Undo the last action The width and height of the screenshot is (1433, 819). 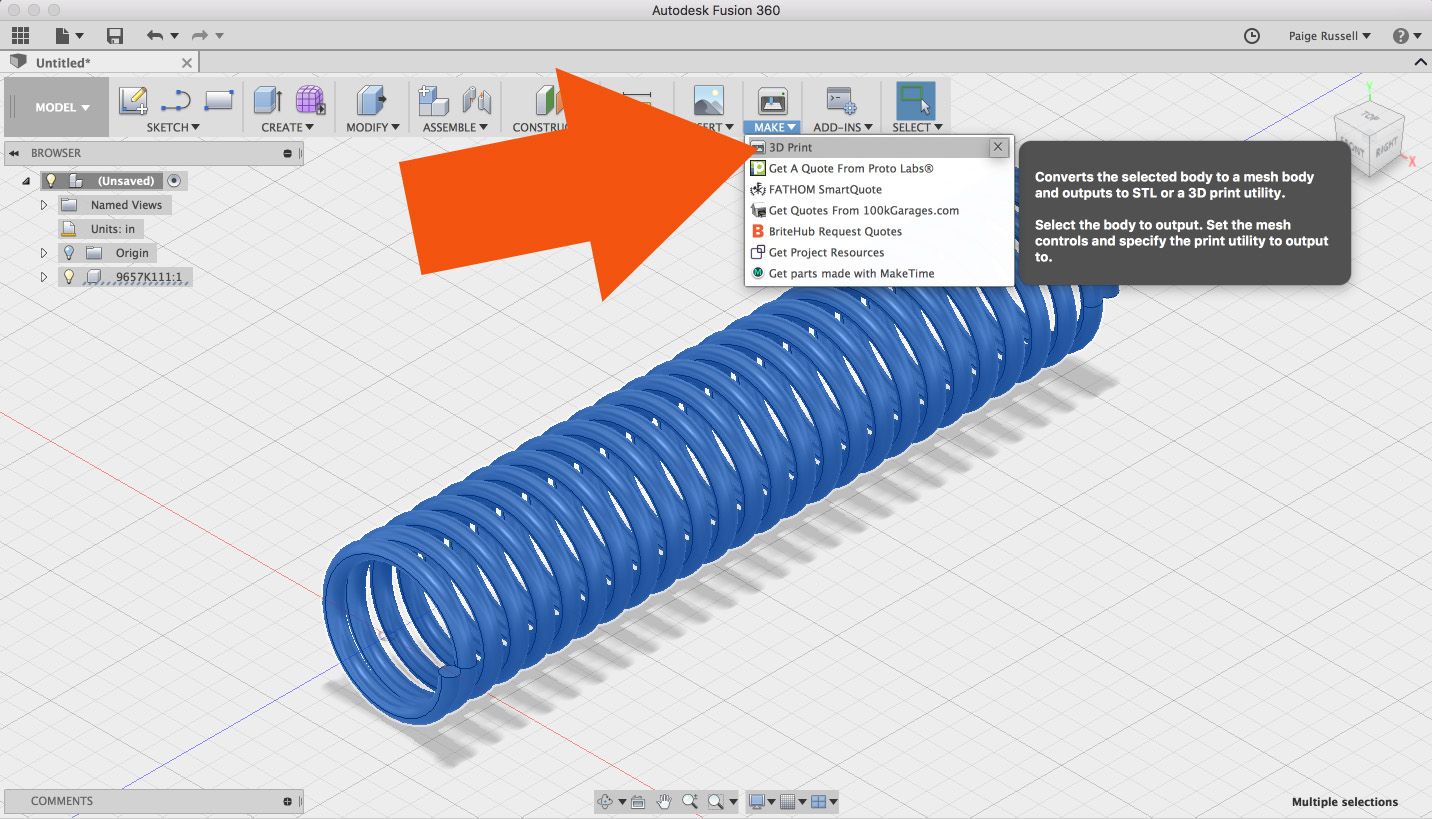coord(154,36)
